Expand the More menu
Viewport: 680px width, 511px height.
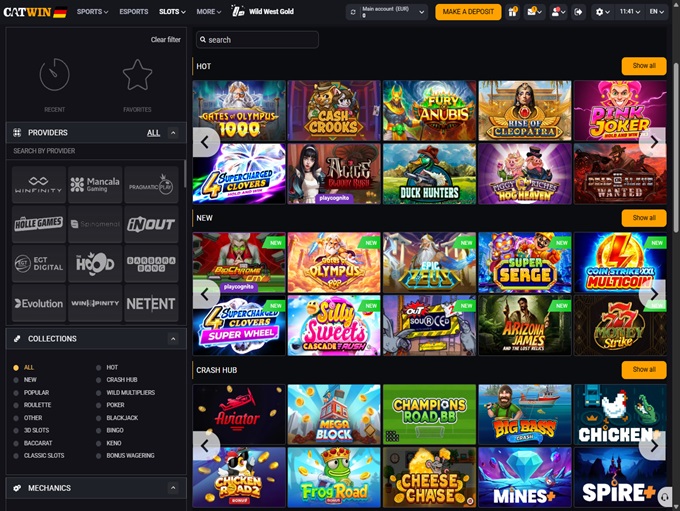tap(209, 12)
